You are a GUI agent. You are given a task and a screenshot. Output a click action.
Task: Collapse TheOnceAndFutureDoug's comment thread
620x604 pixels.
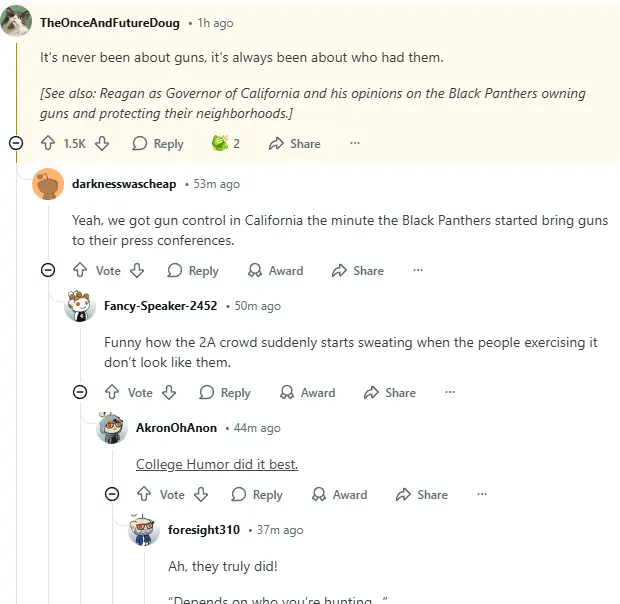tap(16, 143)
